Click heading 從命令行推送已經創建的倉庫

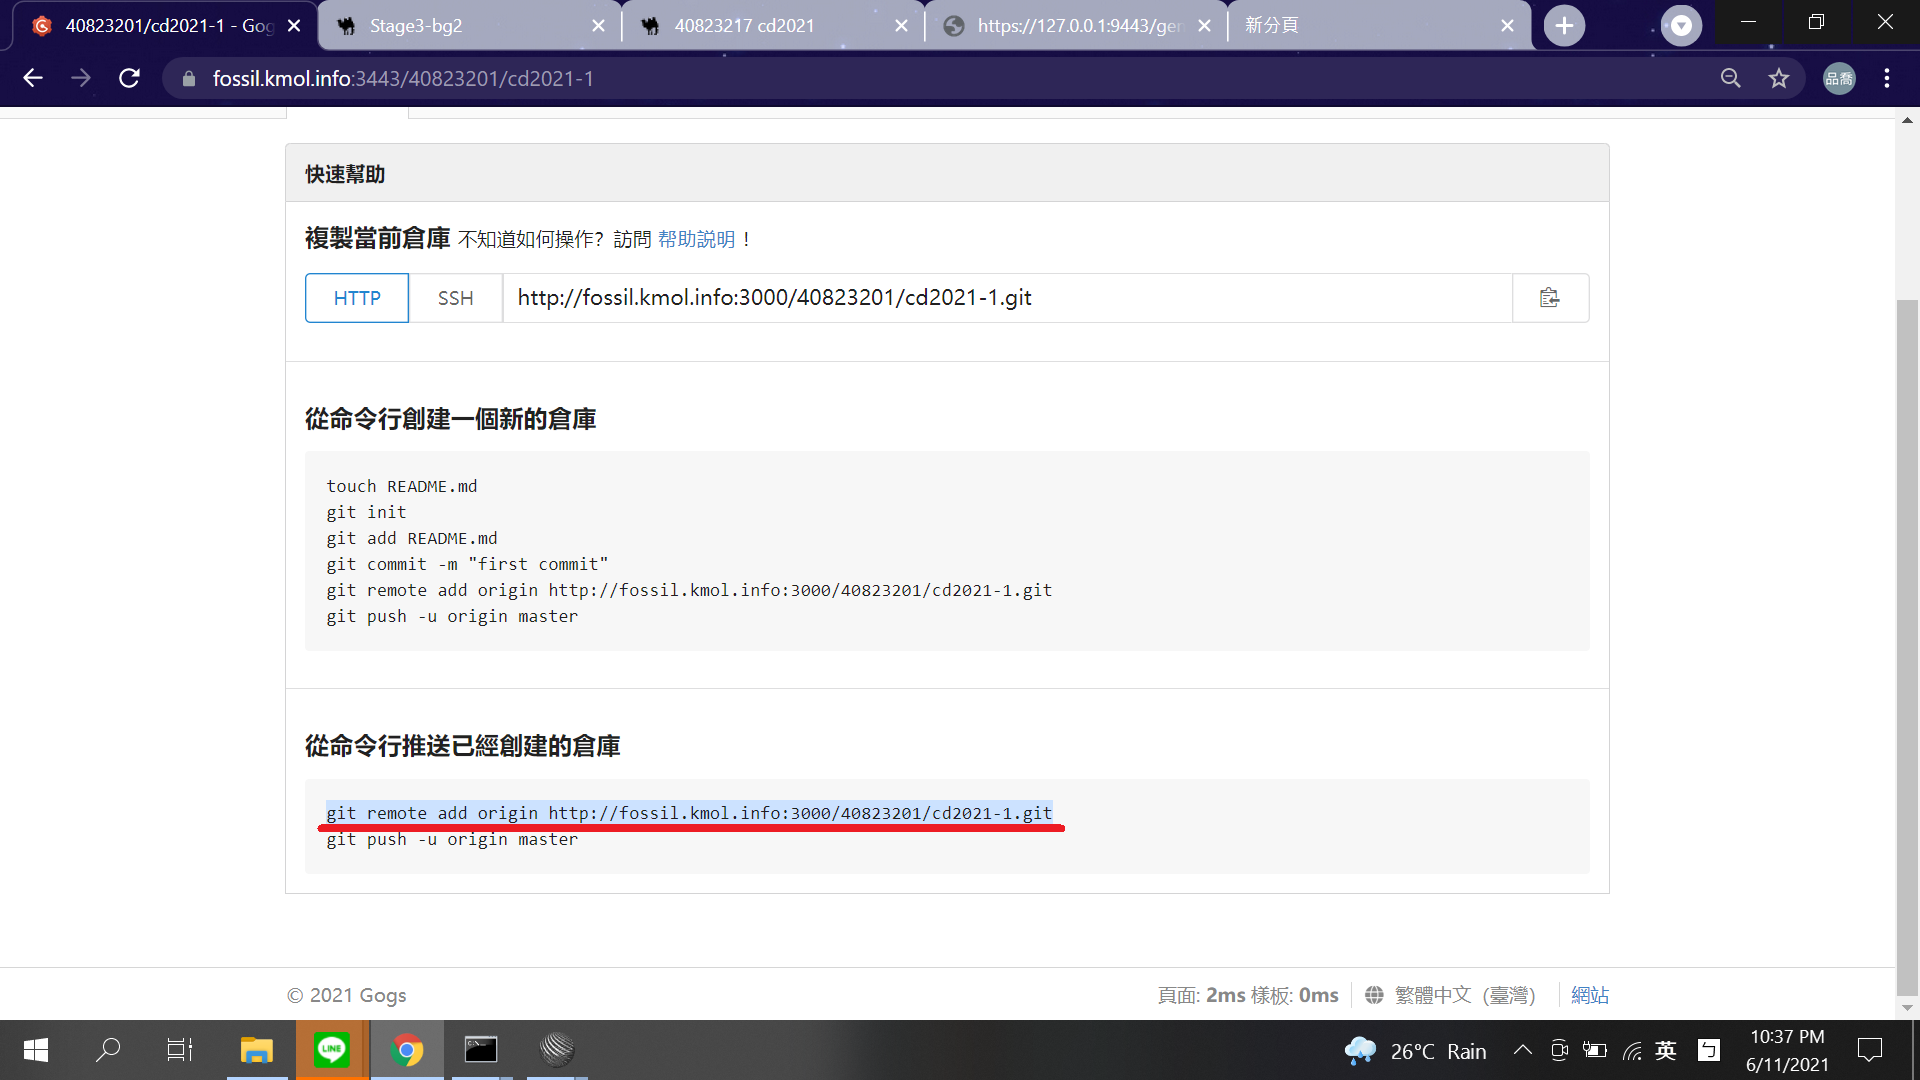(462, 746)
